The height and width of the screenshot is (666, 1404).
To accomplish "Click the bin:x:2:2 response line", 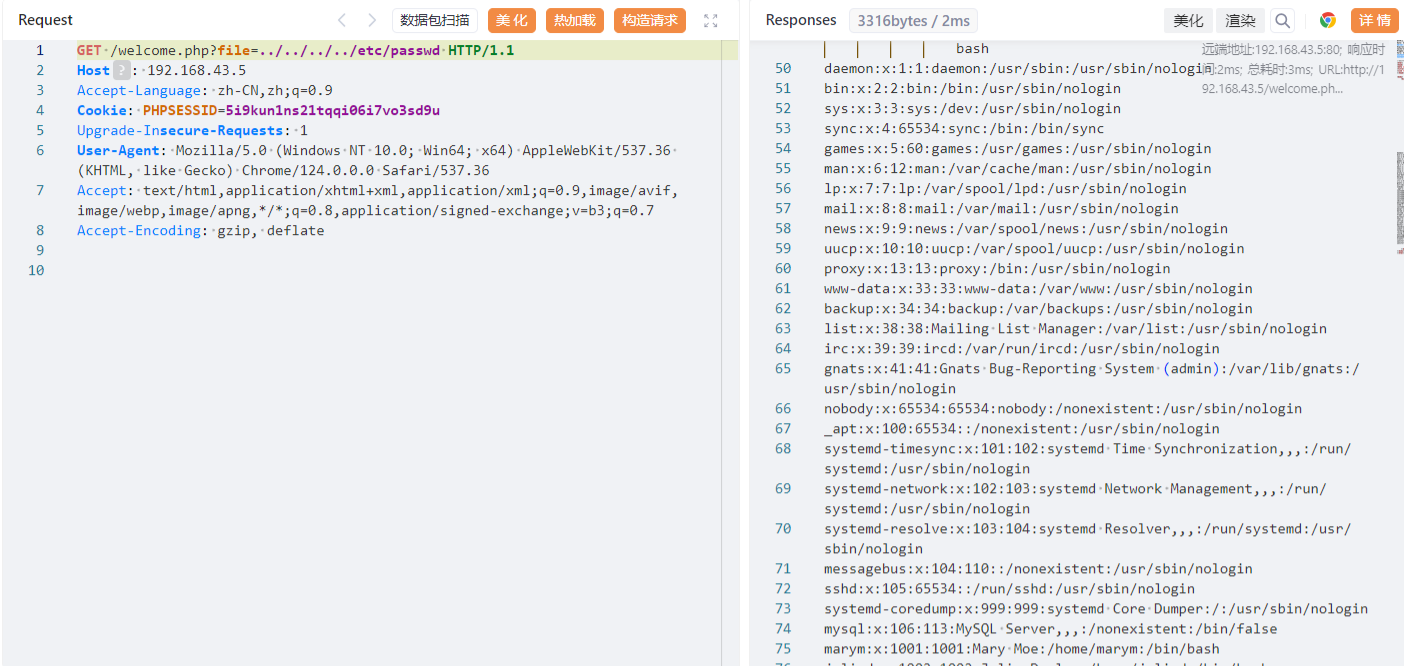I will click(x=972, y=88).
